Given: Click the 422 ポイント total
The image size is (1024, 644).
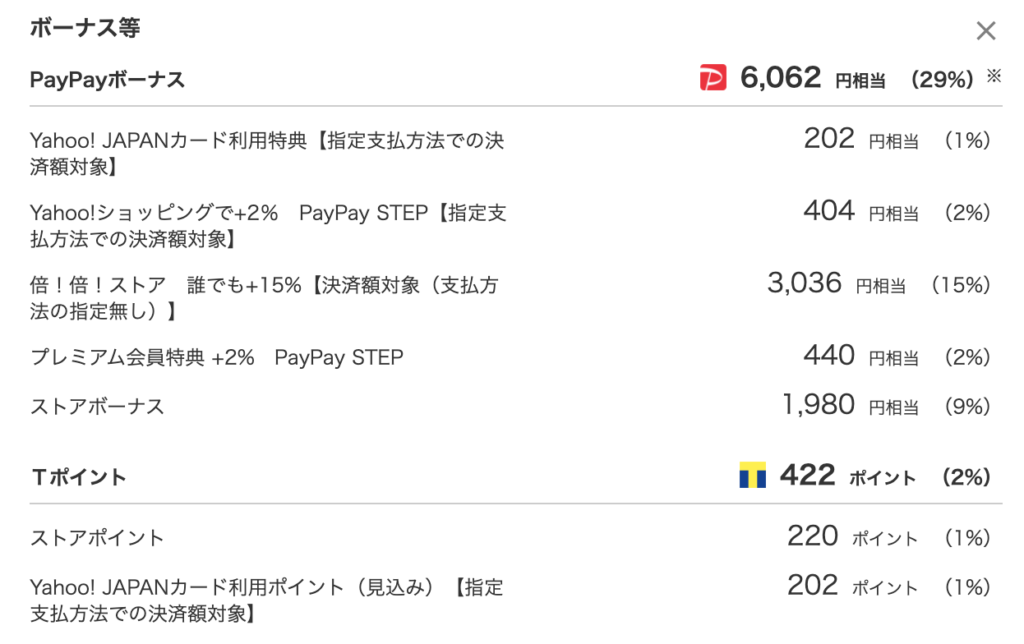Looking at the screenshot, I should pos(847,475).
